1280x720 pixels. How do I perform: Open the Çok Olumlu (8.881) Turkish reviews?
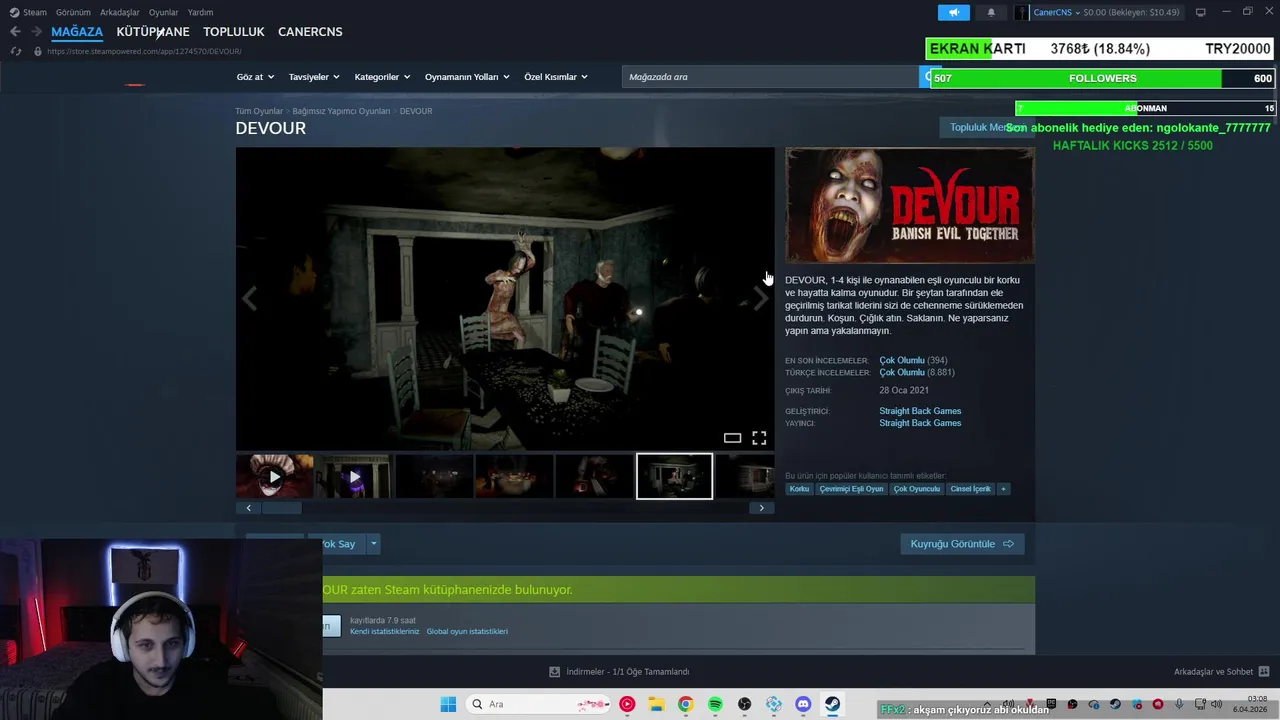(902, 372)
